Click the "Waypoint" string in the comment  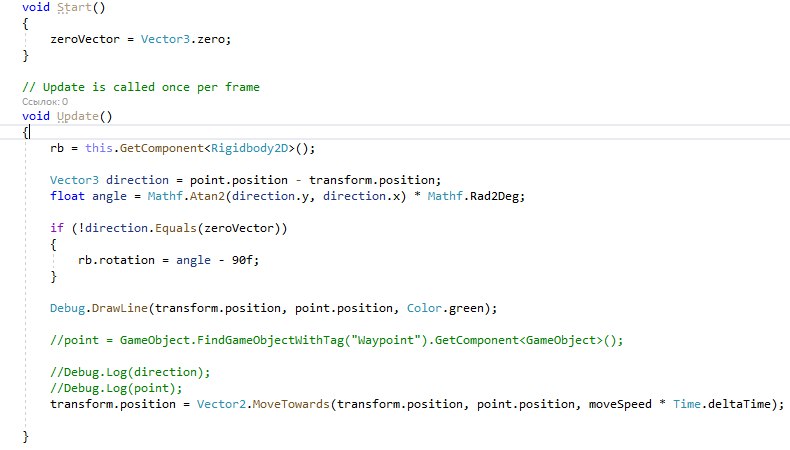point(385,340)
